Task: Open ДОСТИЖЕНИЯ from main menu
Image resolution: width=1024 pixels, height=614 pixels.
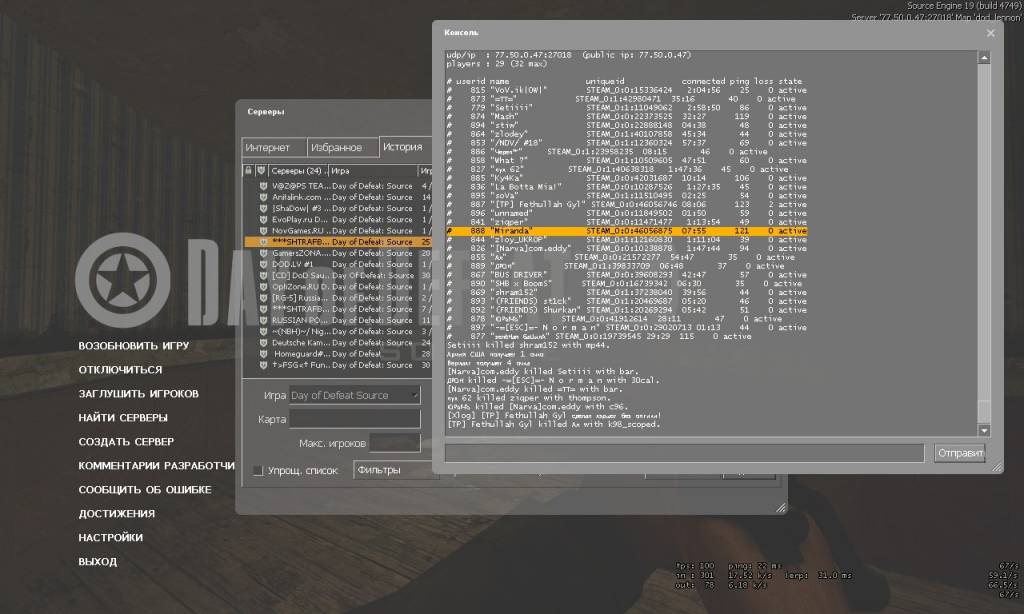Action: [117, 513]
